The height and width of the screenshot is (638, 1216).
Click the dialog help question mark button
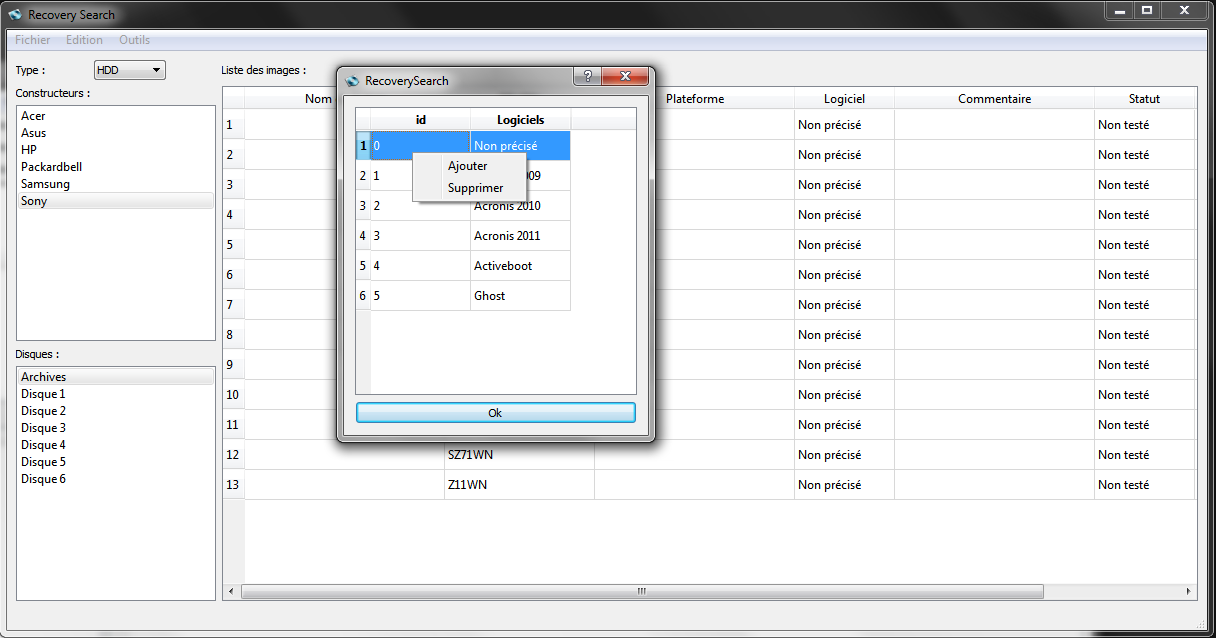tap(588, 77)
